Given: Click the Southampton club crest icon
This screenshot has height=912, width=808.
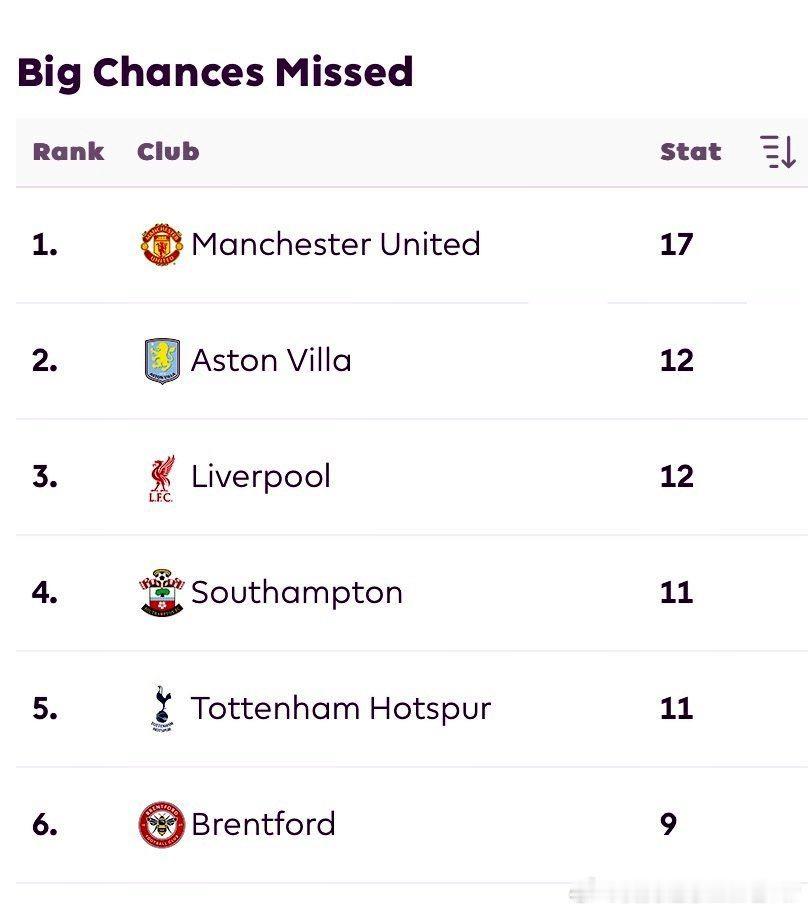Looking at the screenshot, I should tap(161, 593).
